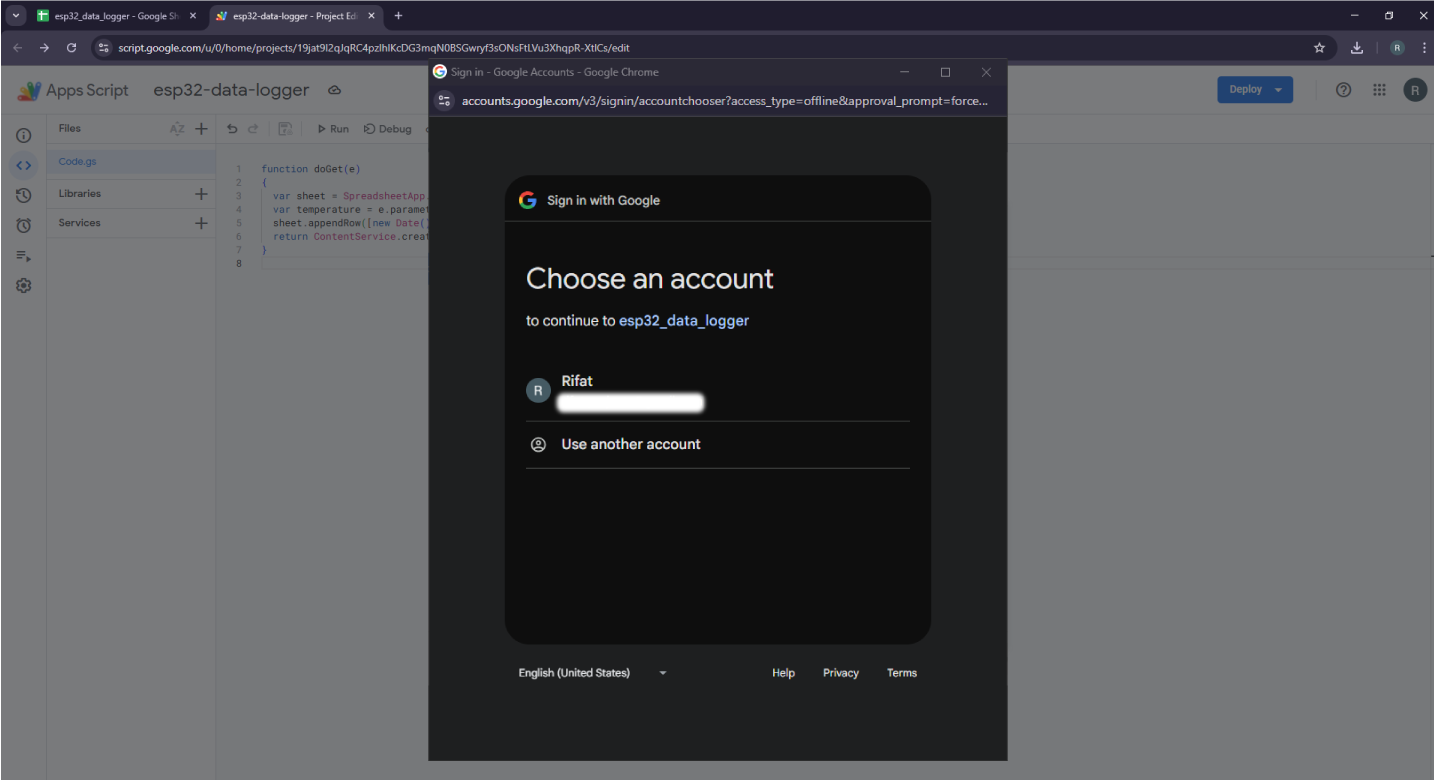The image size is (1434, 780).
Task: Open Project Settings gear icon
Action: click(x=24, y=286)
